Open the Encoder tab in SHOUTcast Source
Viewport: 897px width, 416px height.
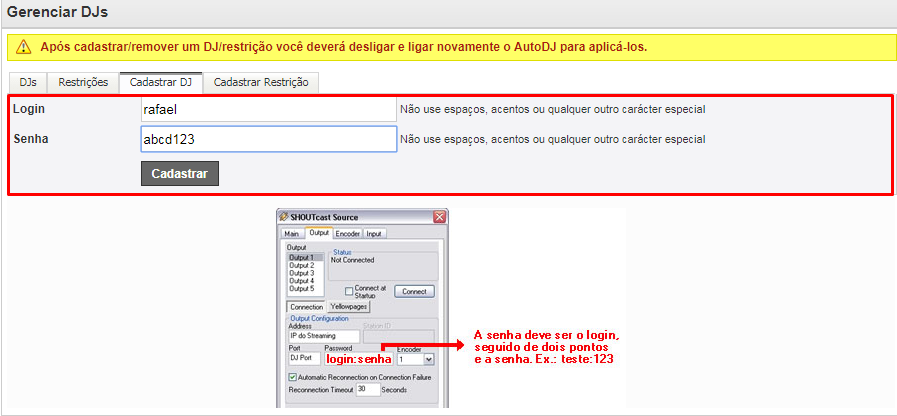click(347, 233)
